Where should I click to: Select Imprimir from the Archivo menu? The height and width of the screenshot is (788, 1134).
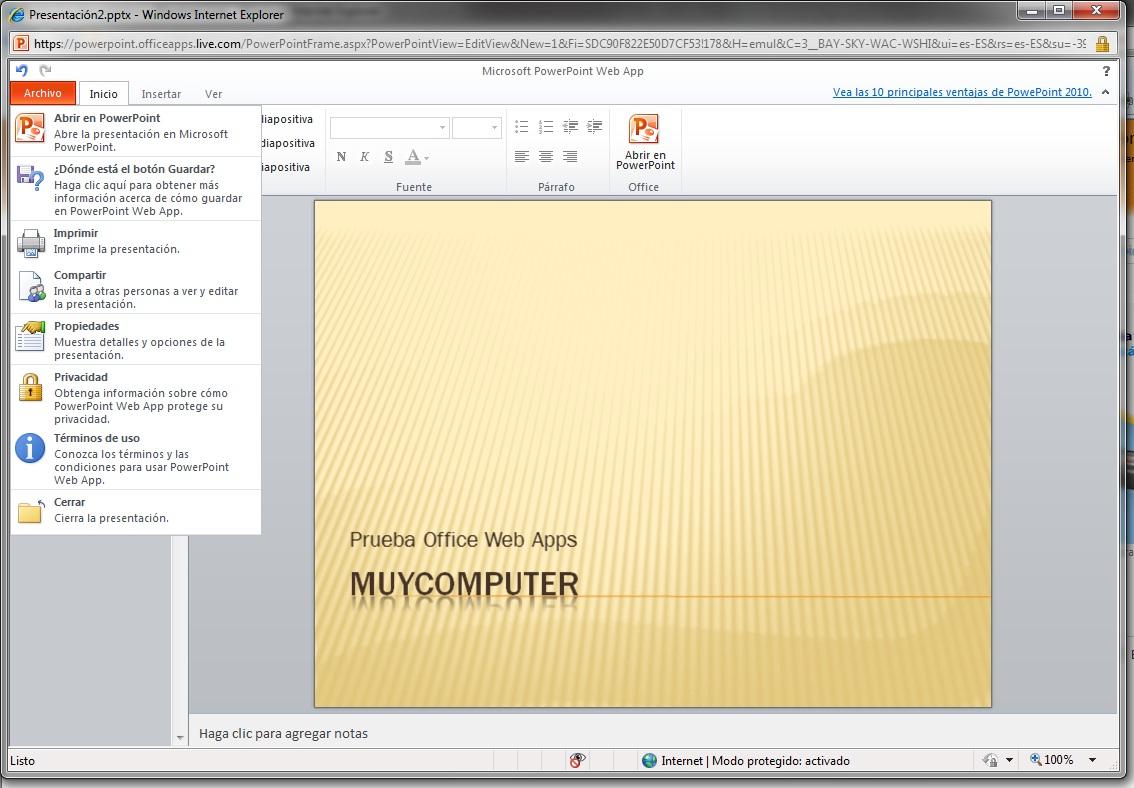[x=136, y=241]
